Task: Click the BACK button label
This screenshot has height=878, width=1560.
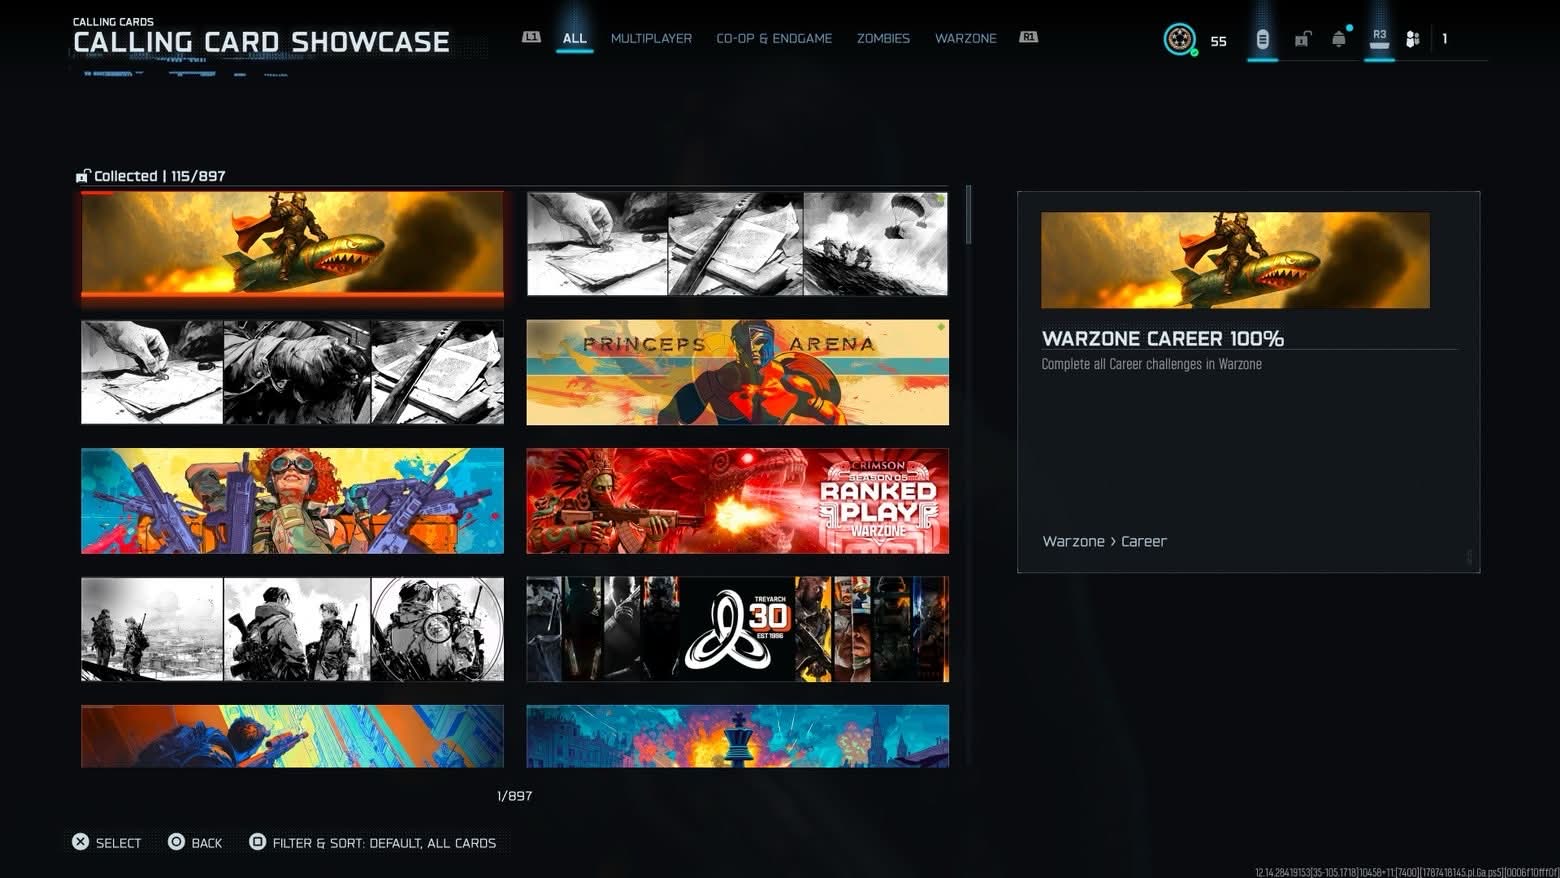Action: click(x=207, y=843)
